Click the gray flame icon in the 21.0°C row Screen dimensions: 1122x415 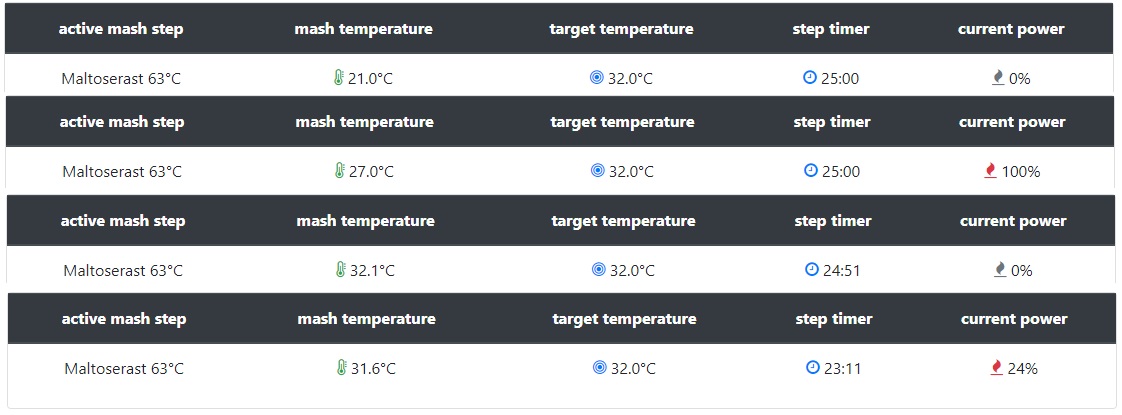coord(998,78)
